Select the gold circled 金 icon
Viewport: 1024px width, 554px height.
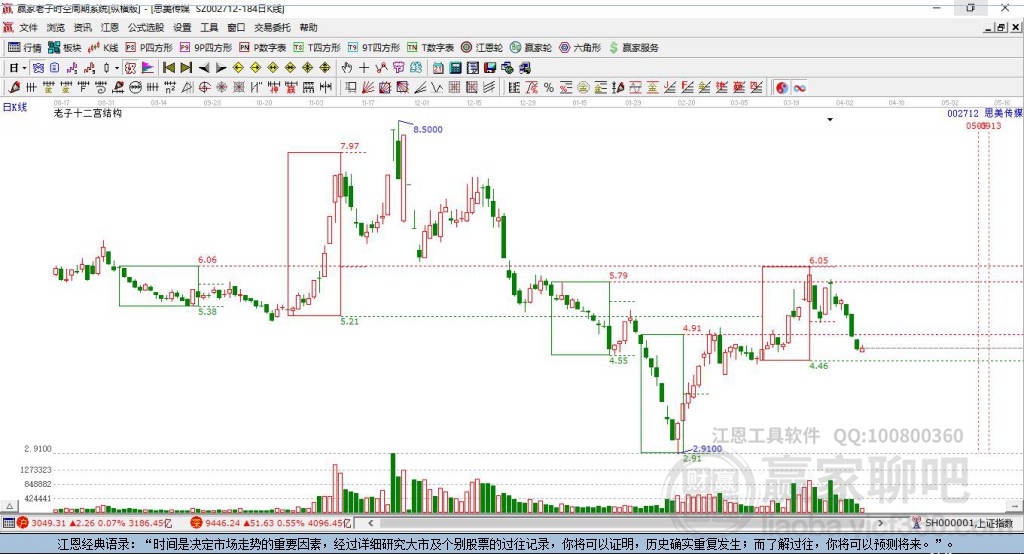pos(583,88)
